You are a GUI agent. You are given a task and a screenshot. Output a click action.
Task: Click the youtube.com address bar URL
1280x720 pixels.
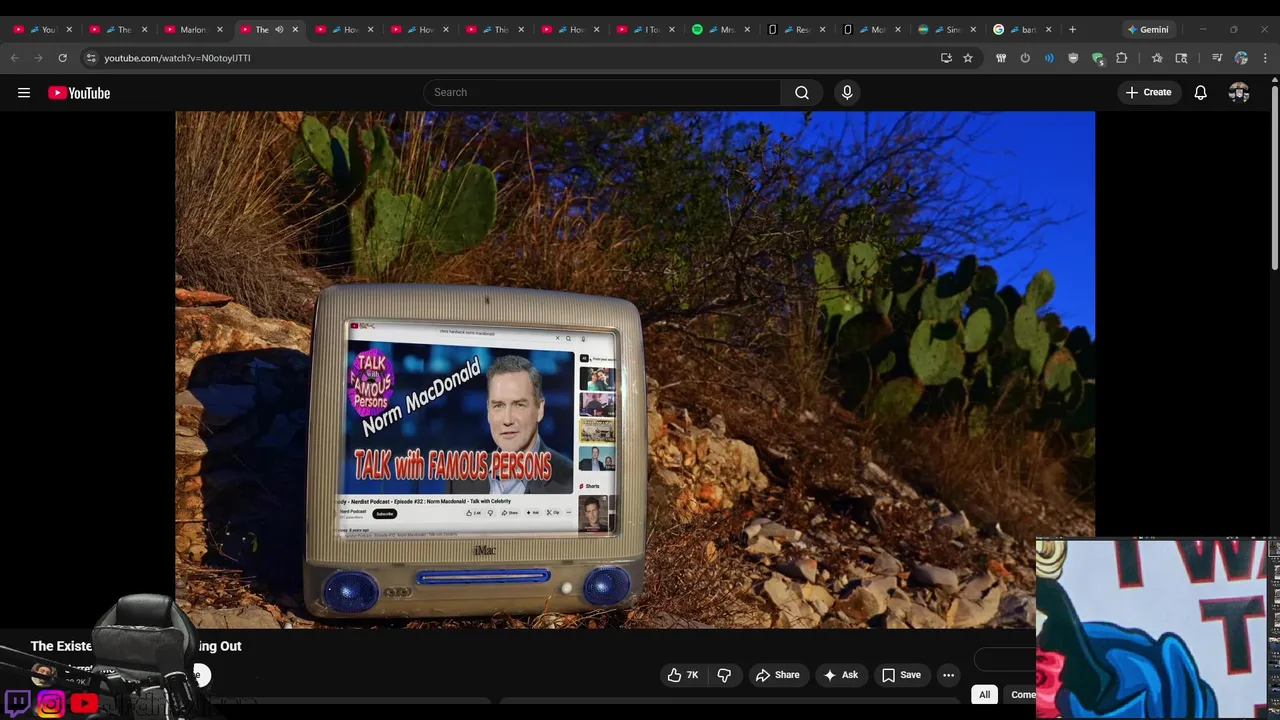178,58
